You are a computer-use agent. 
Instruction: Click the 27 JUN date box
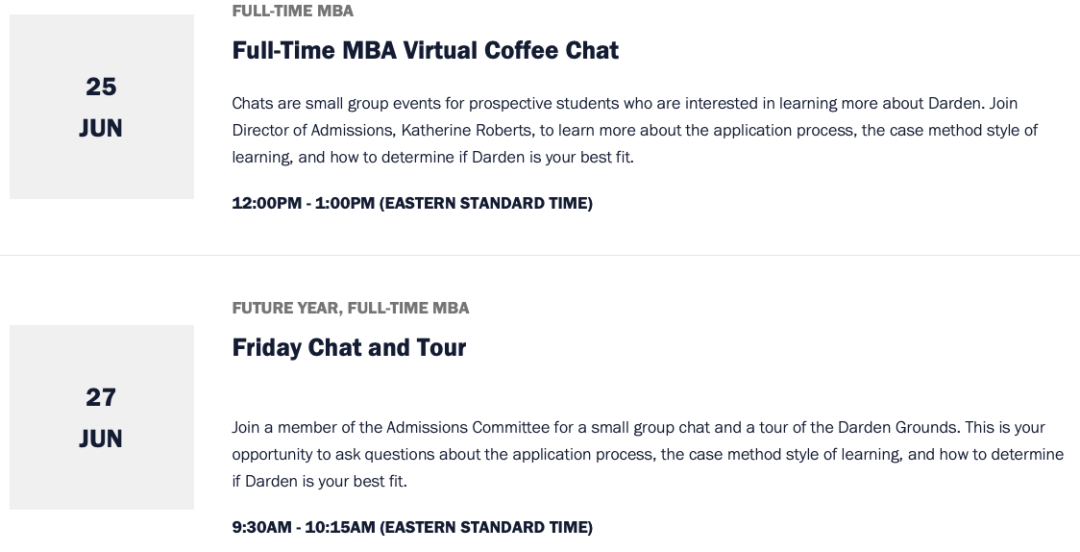pyautogui.click(x=101, y=418)
